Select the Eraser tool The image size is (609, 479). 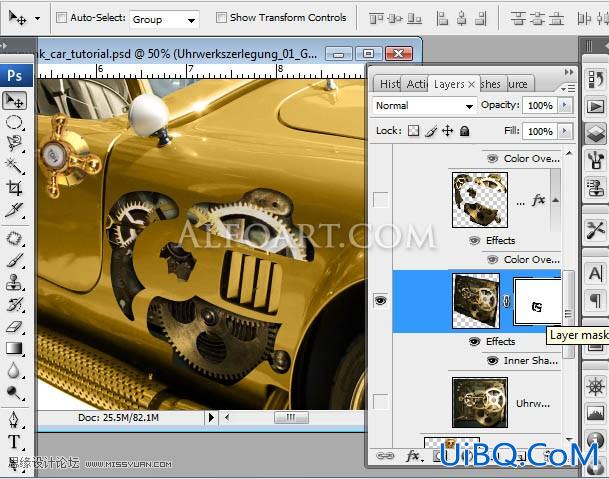14,327
